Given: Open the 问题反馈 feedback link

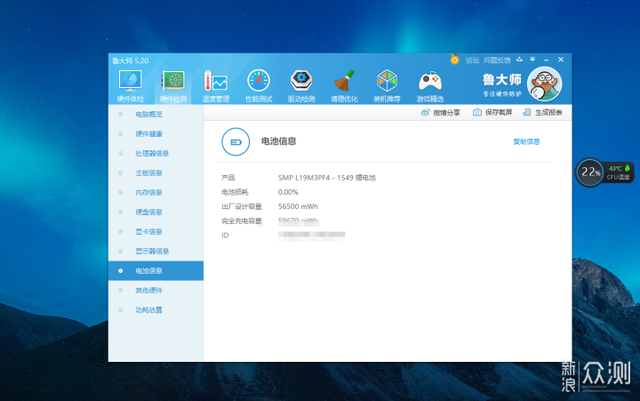Looking at the screenshot, I should pyautogui.click(x=497, y=60).
